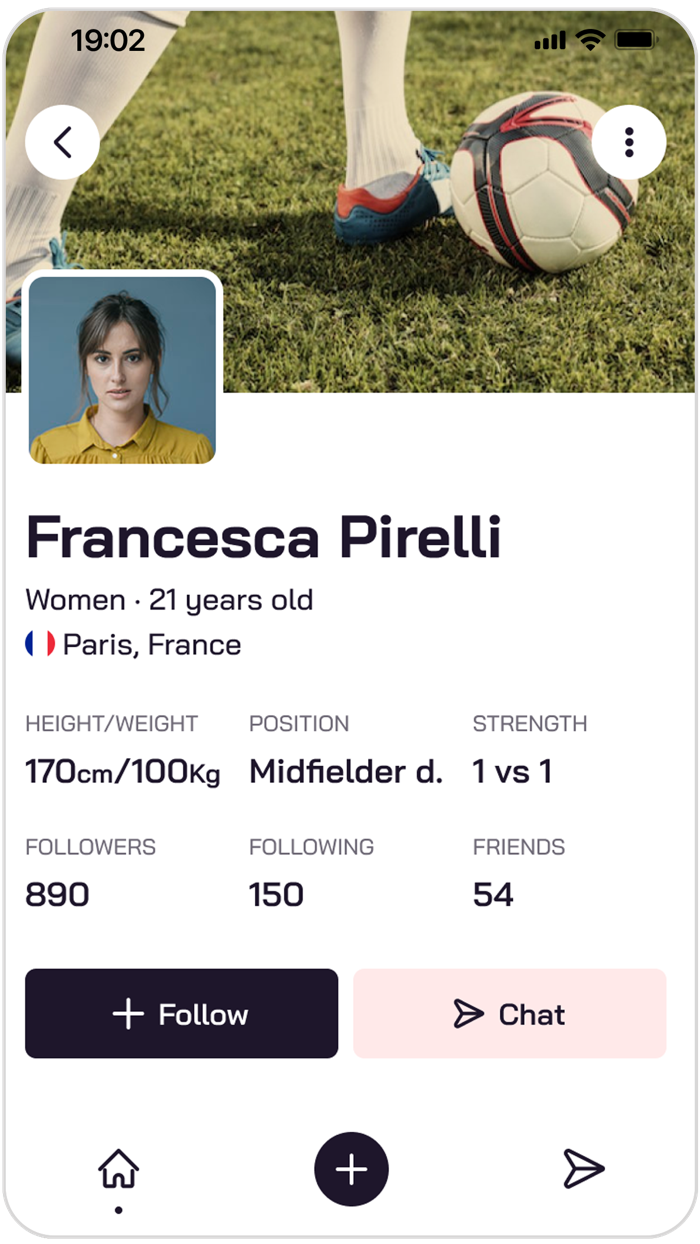Start a Chat with Francesca

point(509,1013)
